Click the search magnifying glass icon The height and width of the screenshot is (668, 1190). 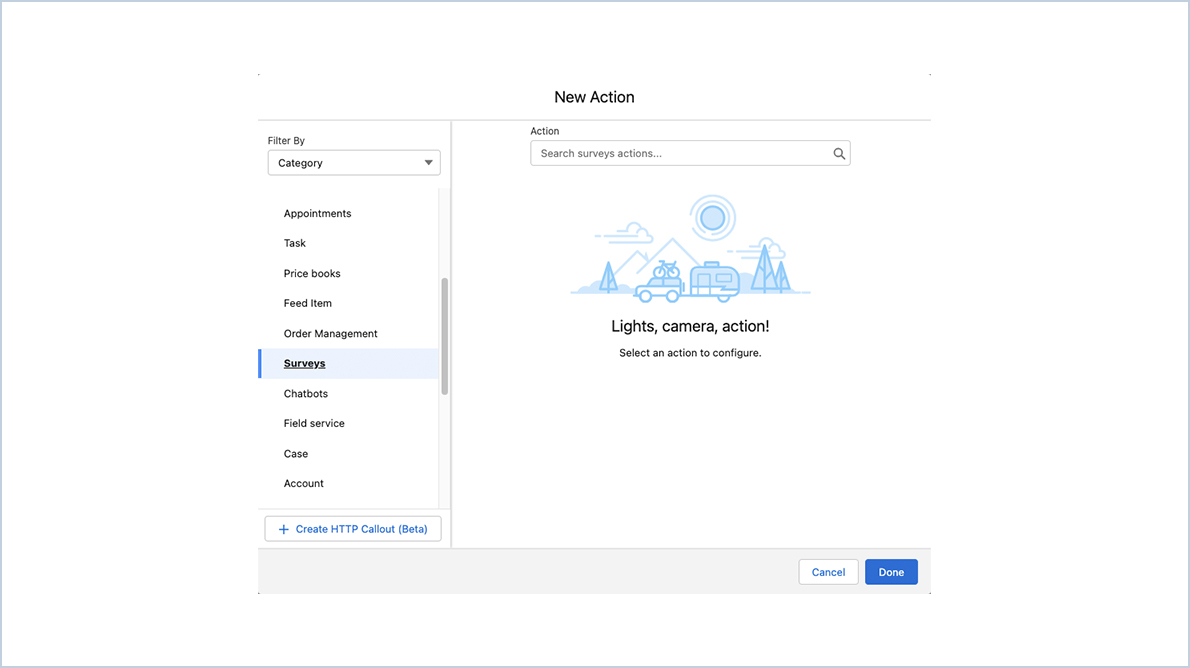click(x=839, y=153)
